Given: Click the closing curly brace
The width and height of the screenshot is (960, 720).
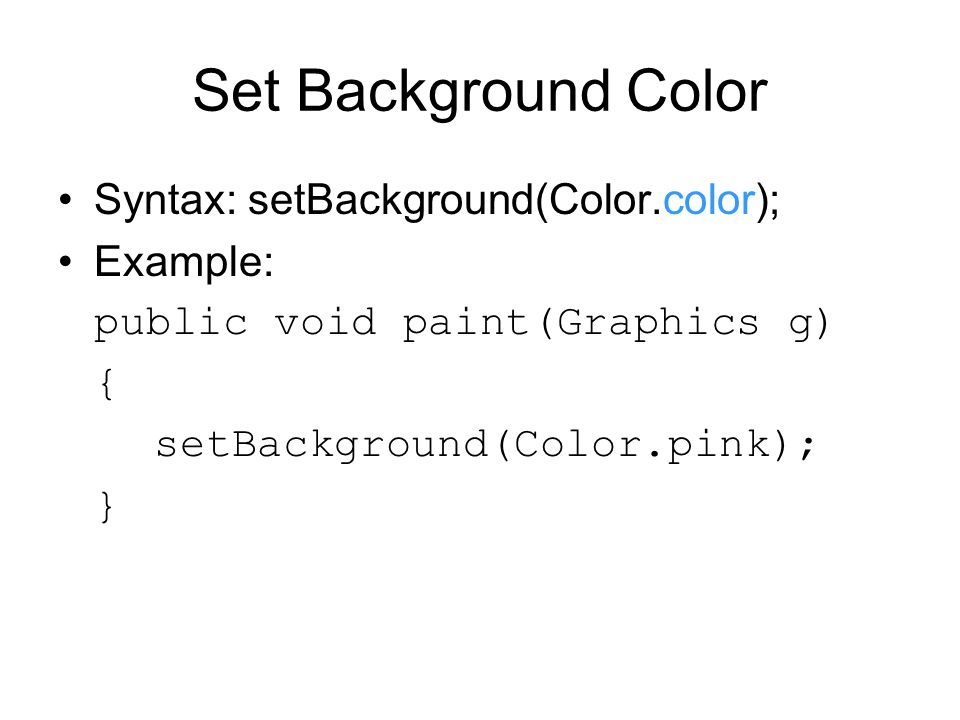Looking at the screenshot, I should [x=107, y=507].
